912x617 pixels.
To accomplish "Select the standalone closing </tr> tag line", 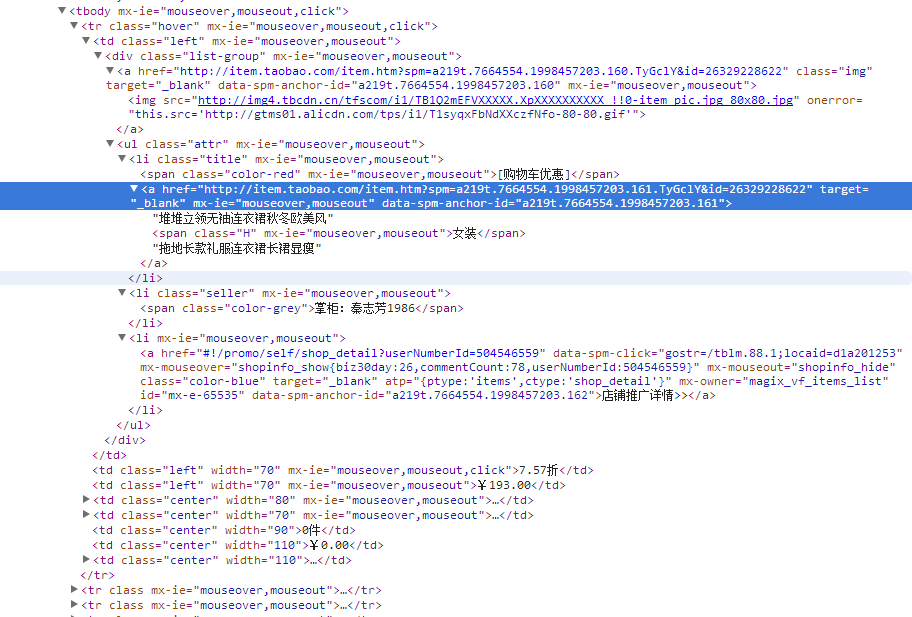I will pos(98,575).
